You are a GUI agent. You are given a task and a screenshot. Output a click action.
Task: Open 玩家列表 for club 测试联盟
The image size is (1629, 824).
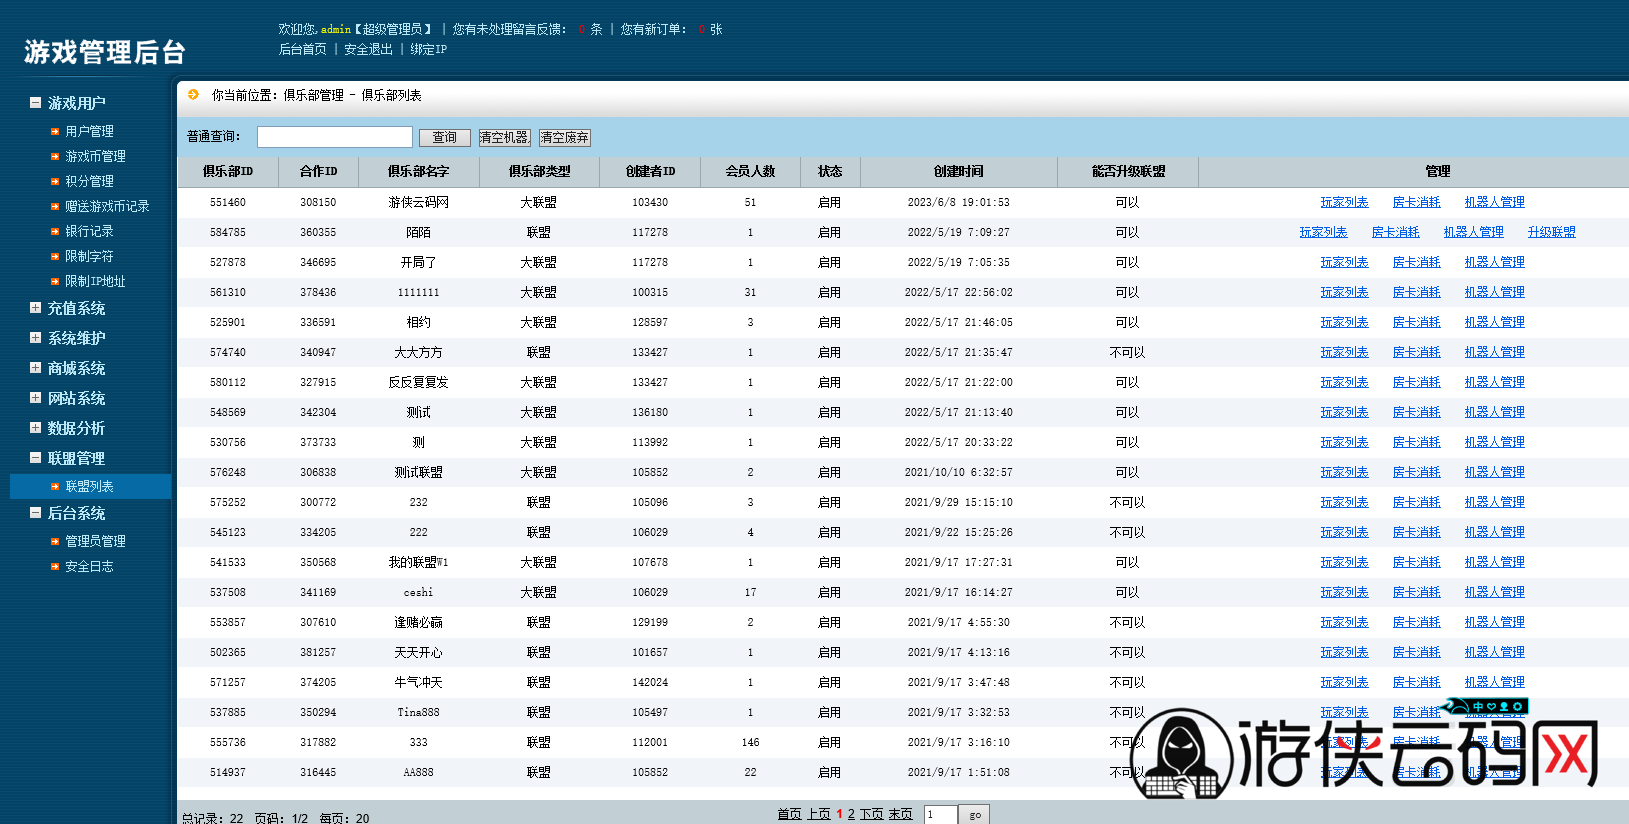click(x=1344, y=472)
